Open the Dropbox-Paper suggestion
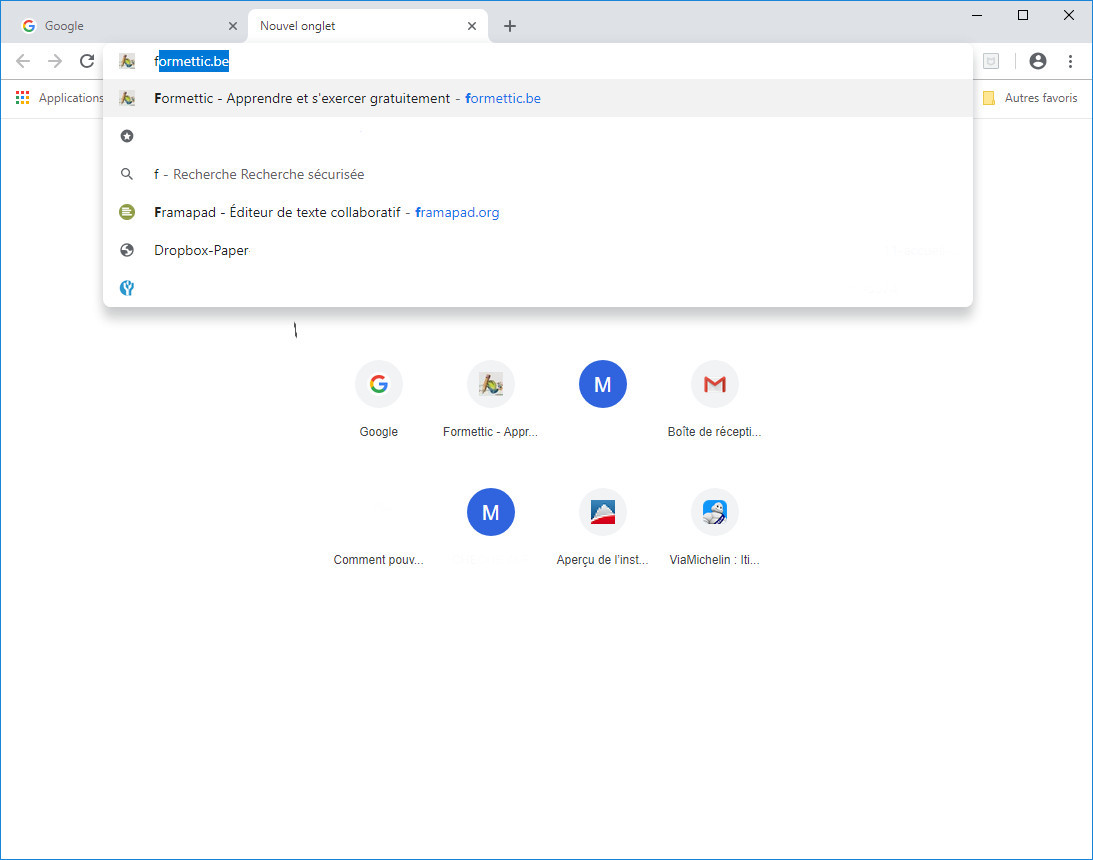1093x860 pixels. [537, 250]
